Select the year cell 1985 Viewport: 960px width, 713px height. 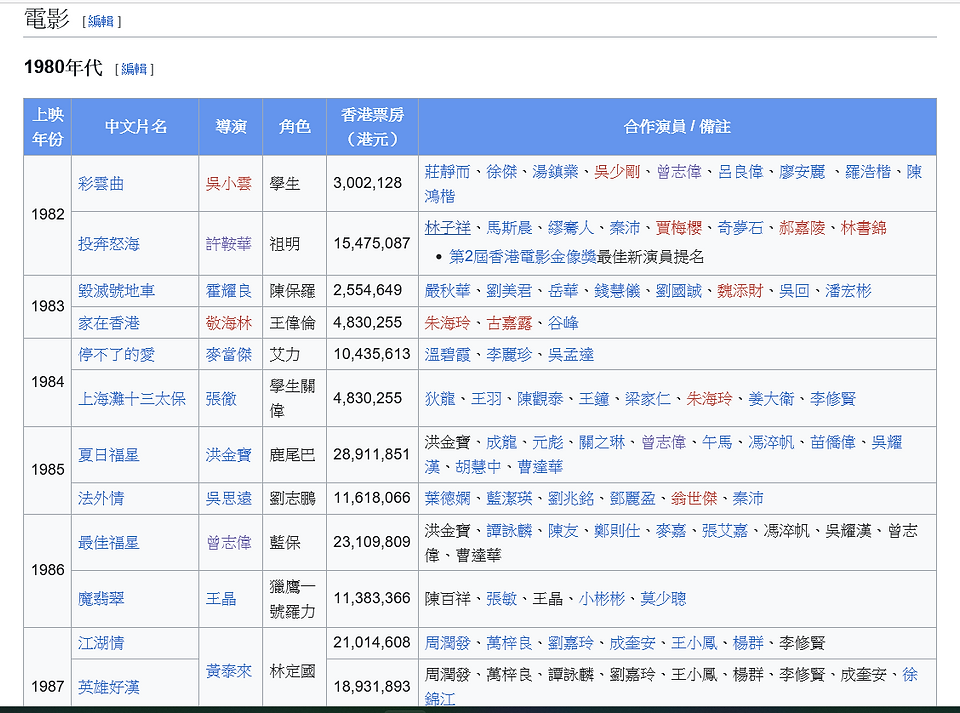[x=48, y=469]
